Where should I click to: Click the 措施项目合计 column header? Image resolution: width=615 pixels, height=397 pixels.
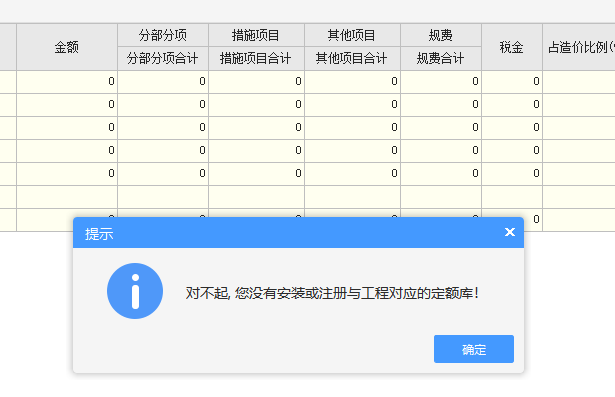(256, 58)
